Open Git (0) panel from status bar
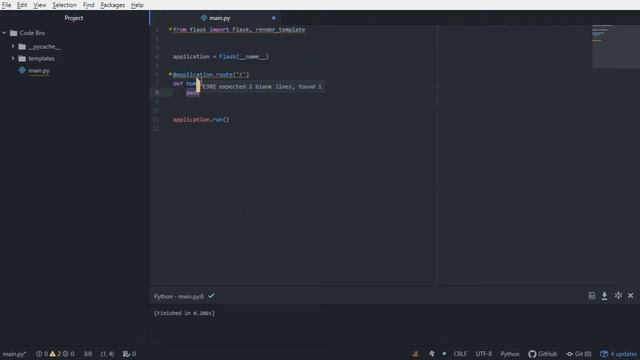The width and height of the screenshot is (640, 360). pyautogui.click(x=579, y=354)
